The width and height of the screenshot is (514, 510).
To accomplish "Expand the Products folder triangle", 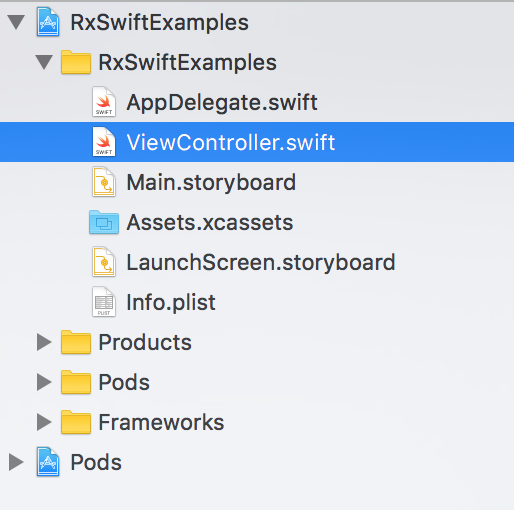I will [x=44, y=342].
